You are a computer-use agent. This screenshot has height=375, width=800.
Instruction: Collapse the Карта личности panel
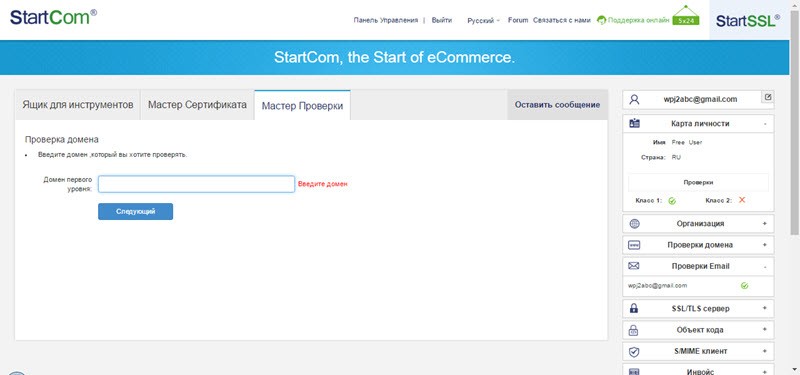pyautogui.click(x=765, y=123)
